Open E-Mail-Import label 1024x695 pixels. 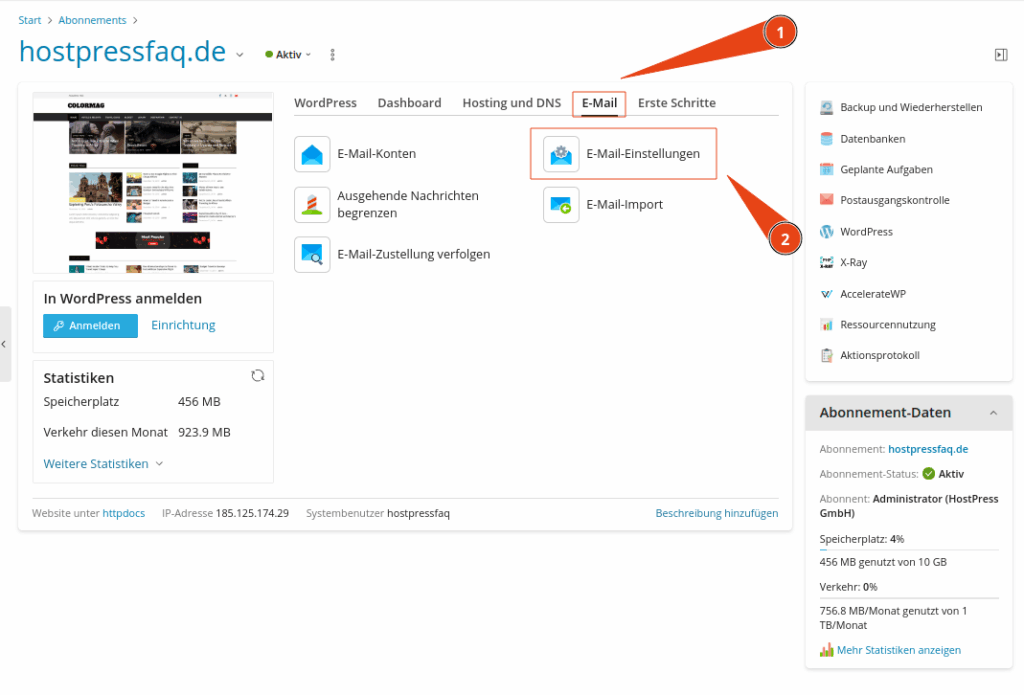point(624,204)
